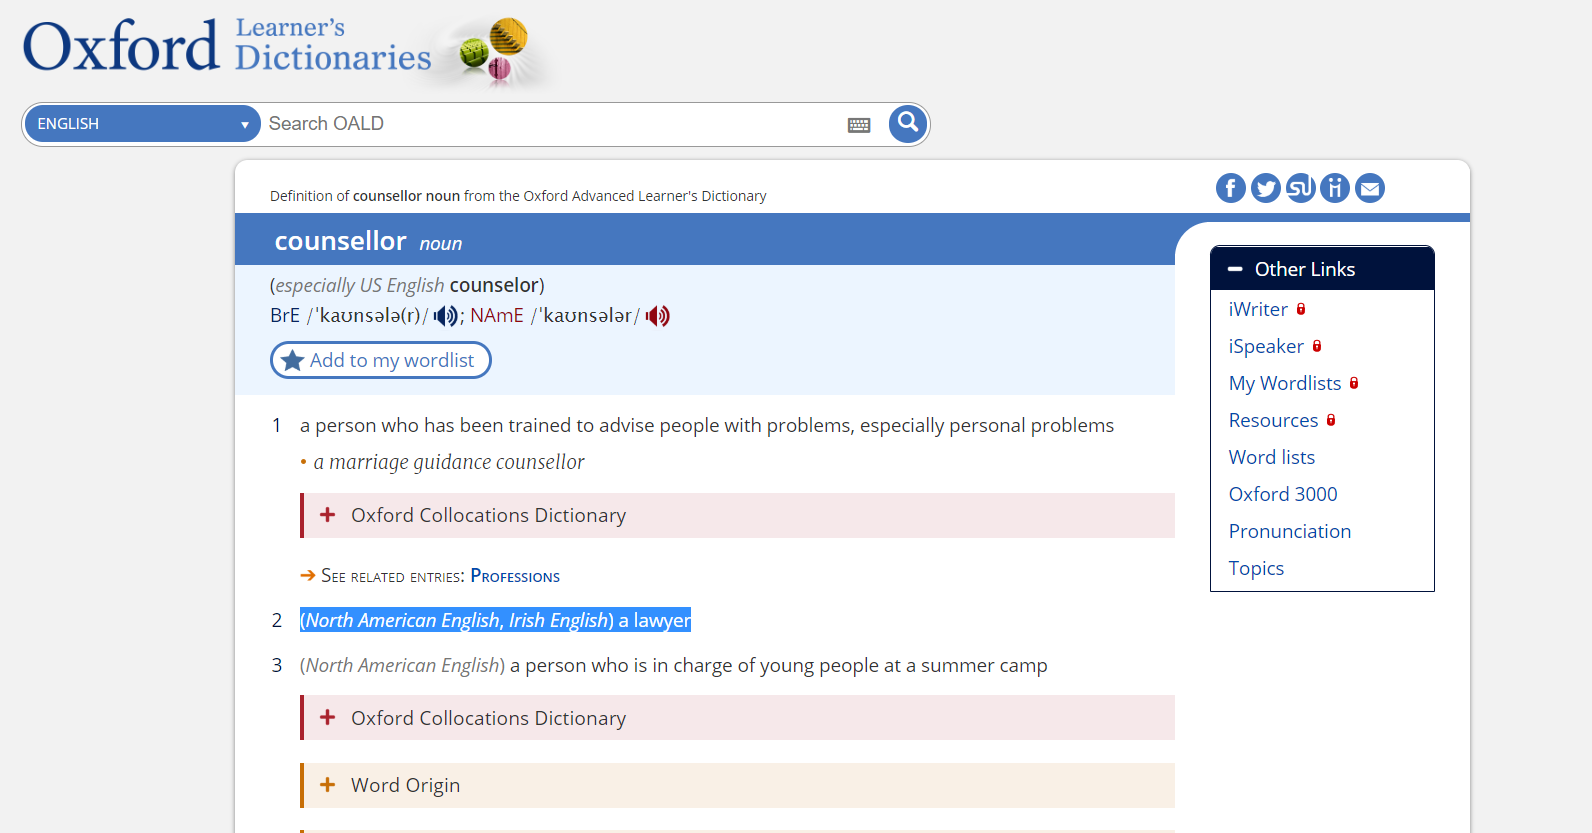Share by email icon
This screenshot has width=1592, height=833.
[x=1370, y=188]
